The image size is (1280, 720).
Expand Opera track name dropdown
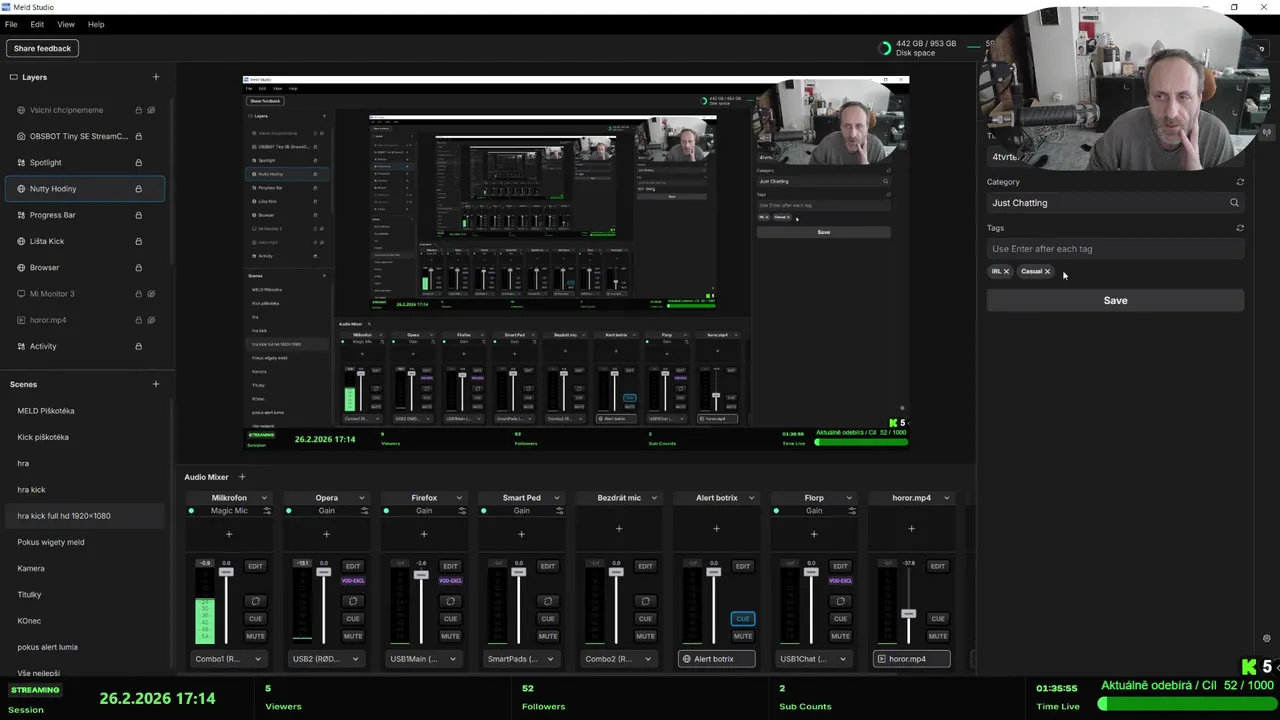(x=362, y=498)
